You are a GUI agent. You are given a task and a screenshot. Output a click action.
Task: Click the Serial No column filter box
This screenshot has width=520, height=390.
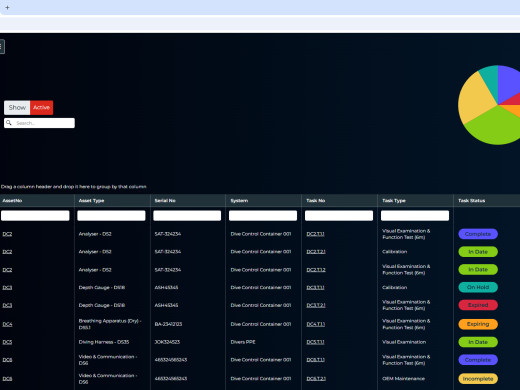point(187,216)
